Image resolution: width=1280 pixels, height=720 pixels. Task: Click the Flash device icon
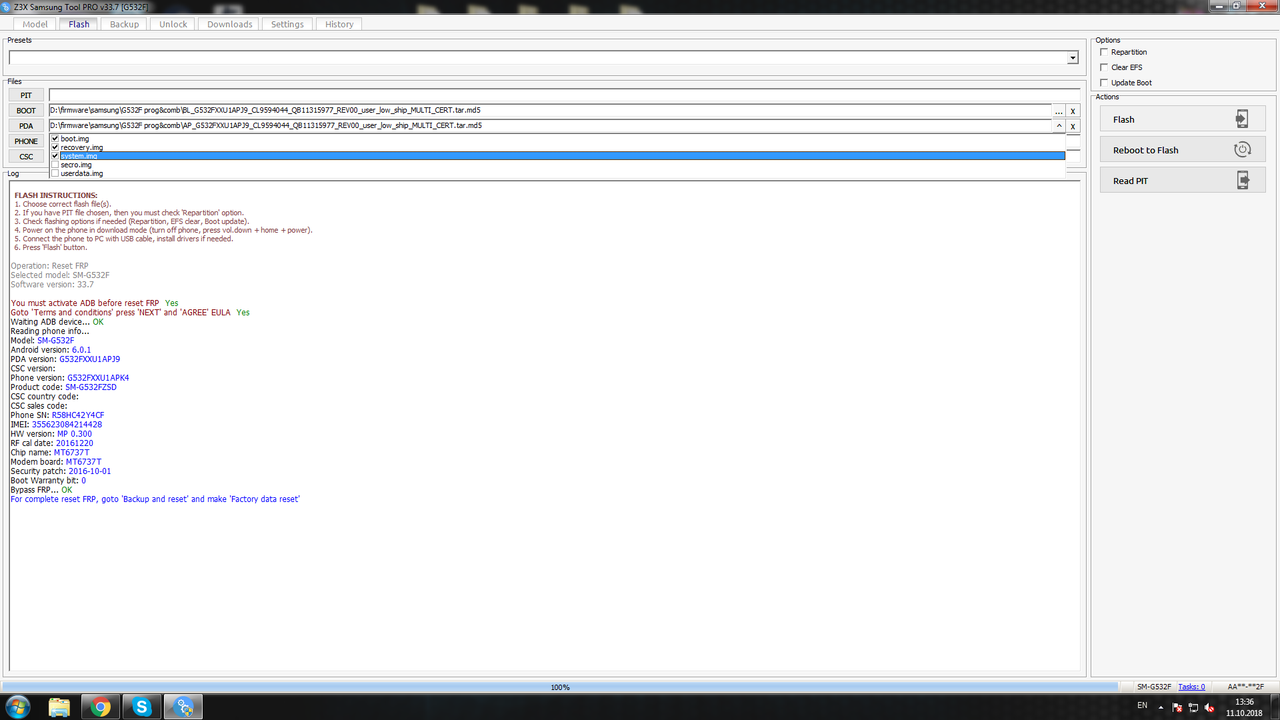1242,119
